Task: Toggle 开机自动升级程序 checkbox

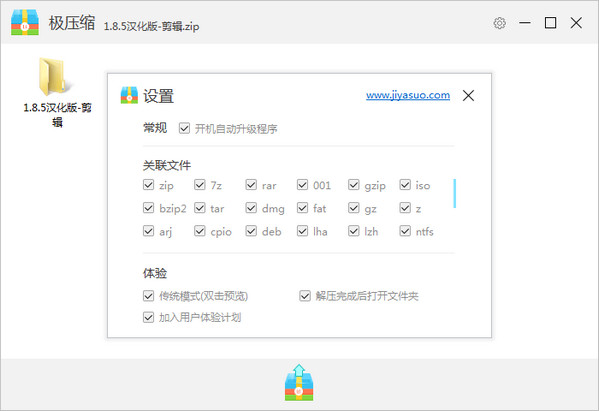Action: point(184,128)
